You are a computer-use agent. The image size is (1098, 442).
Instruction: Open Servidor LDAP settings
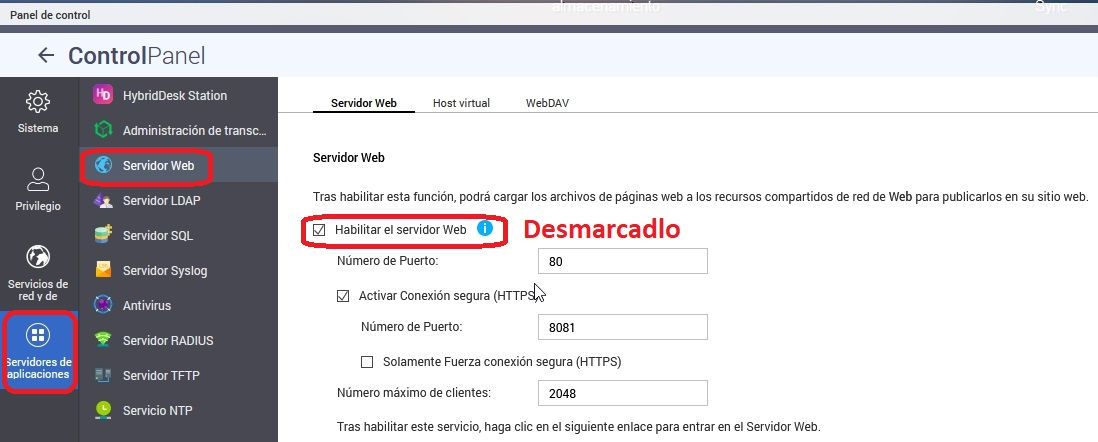[x=160, y=201]
